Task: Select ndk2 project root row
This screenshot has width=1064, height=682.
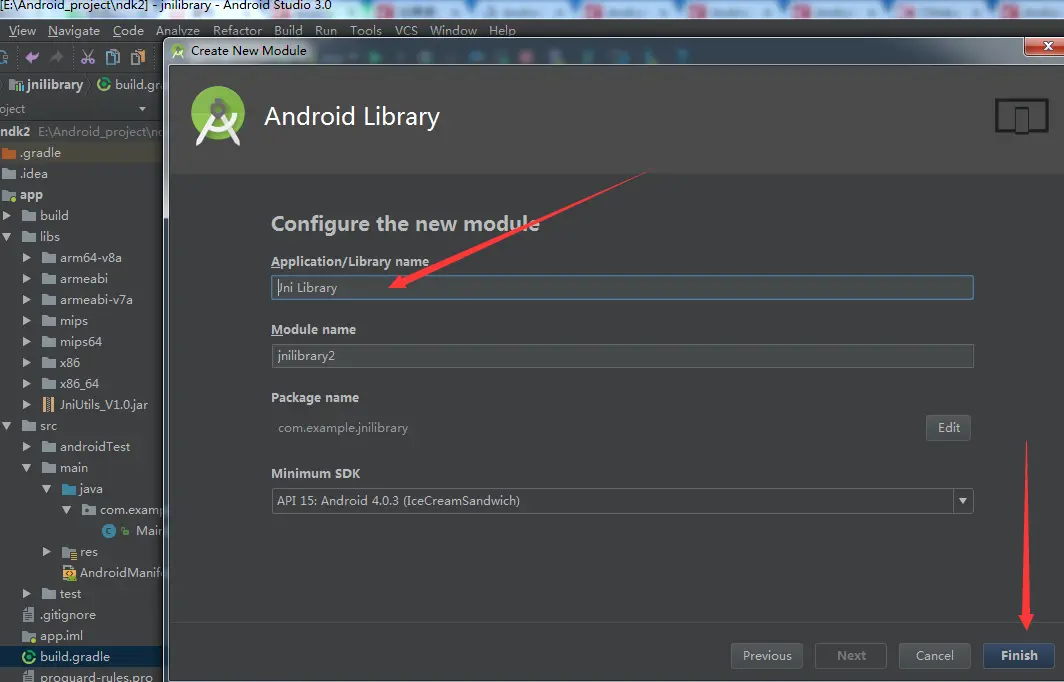Action: 81,132
